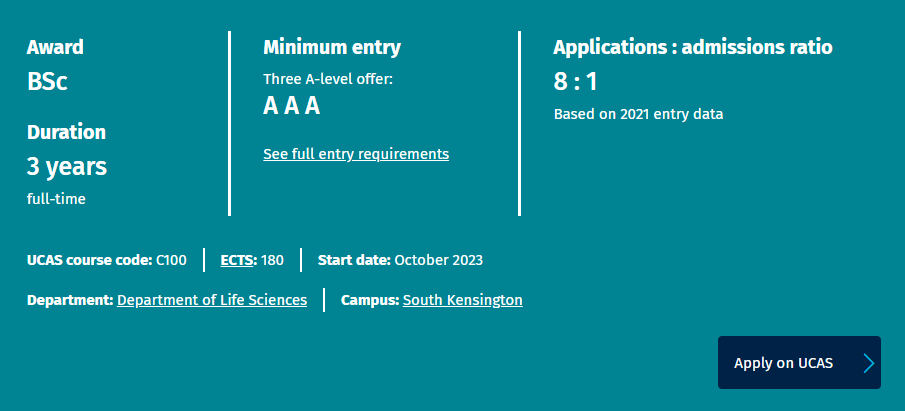Click the arrow icon on Apply on UCAS
The height and width of the screenshot is (411, 905).
pos(869,363)
